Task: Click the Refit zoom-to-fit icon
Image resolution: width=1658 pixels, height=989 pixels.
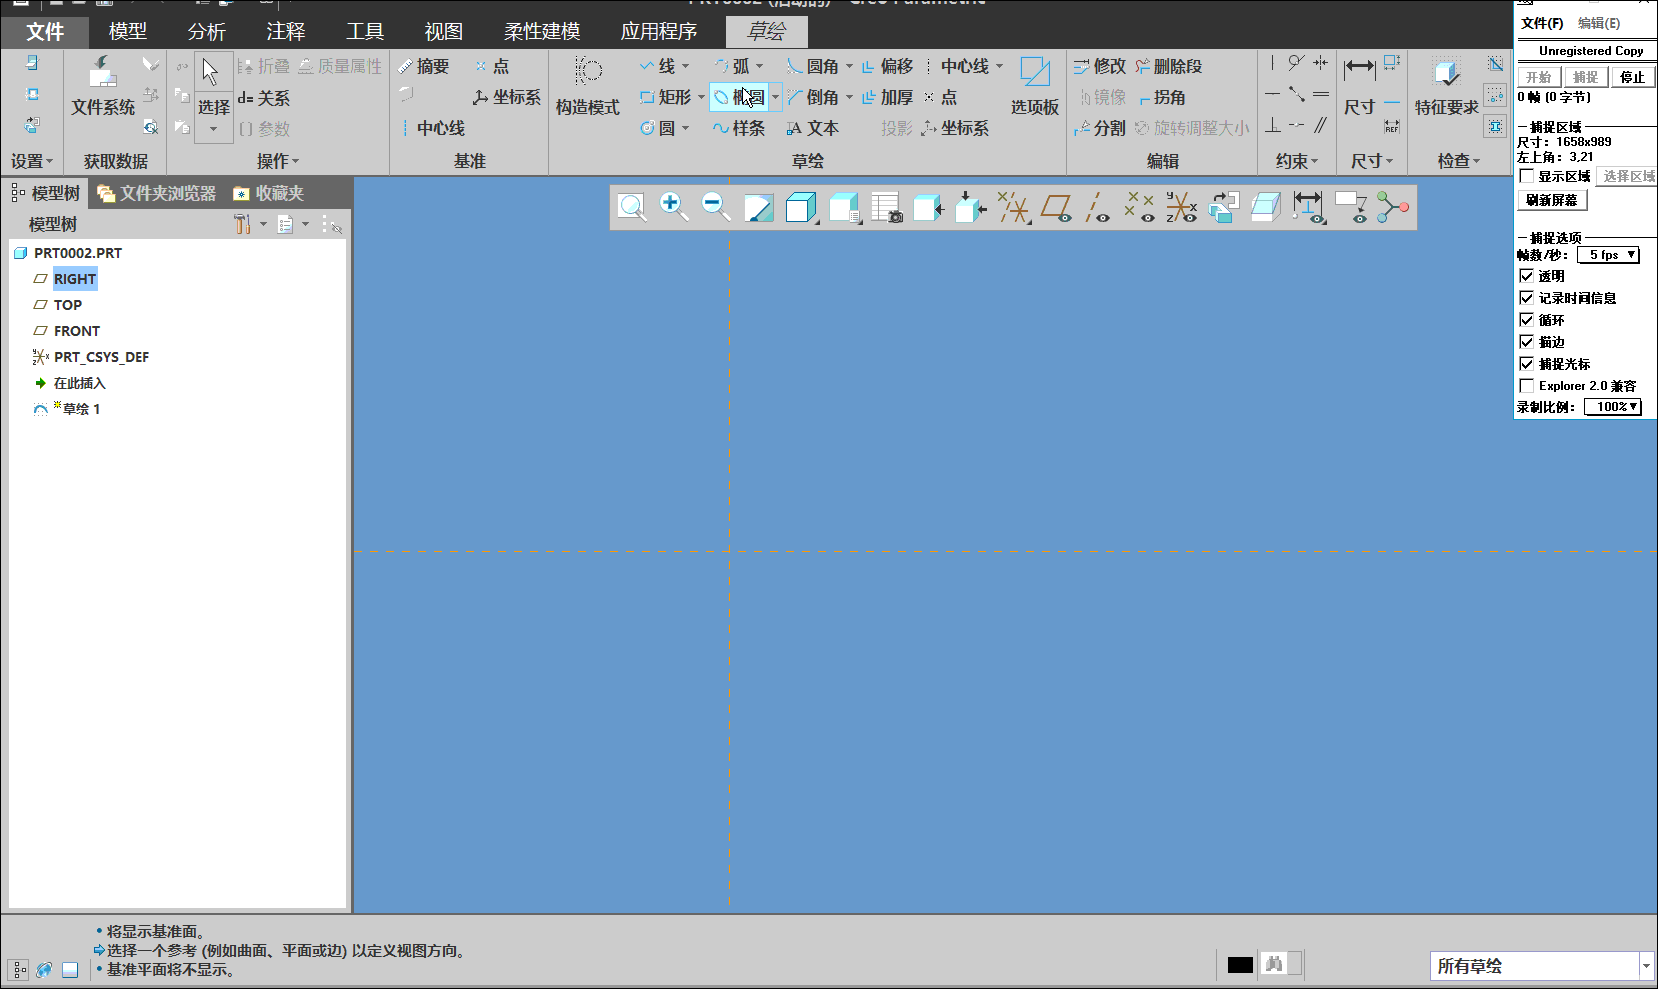Action: (632, 207)
